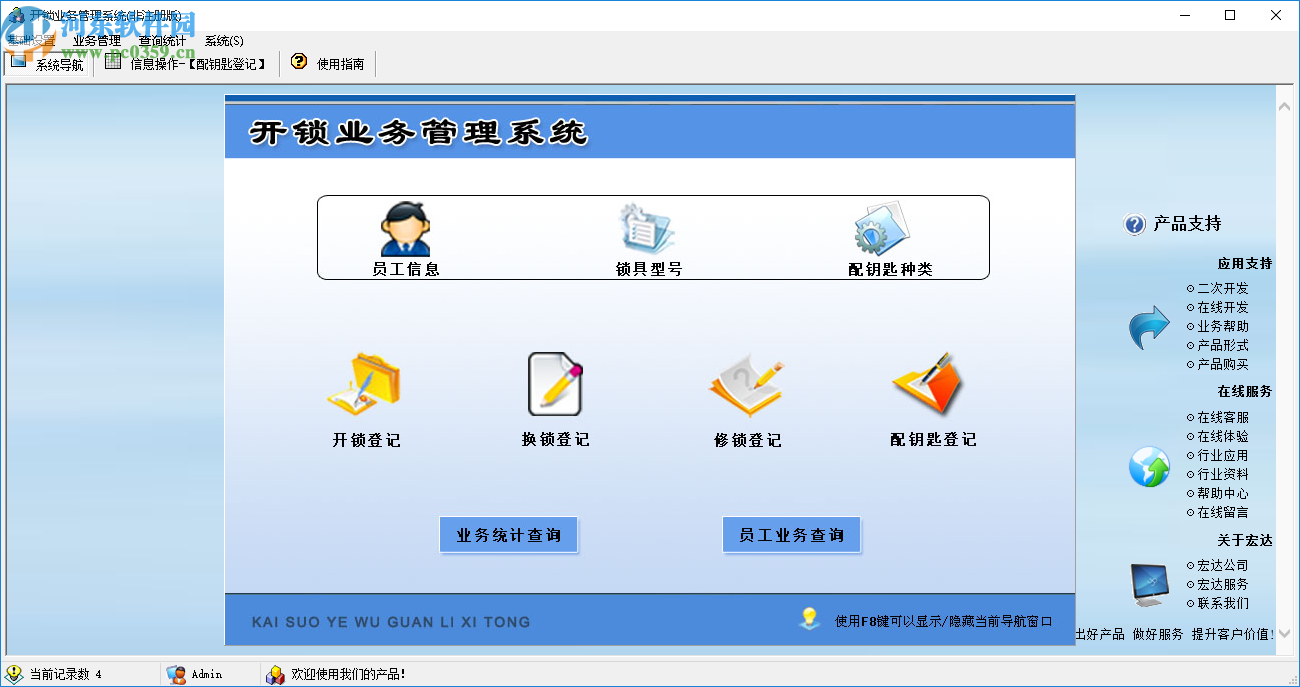Click 业务统计查询 button
The width and height of the screenshot is (1300, 687).
coord(508,534)
